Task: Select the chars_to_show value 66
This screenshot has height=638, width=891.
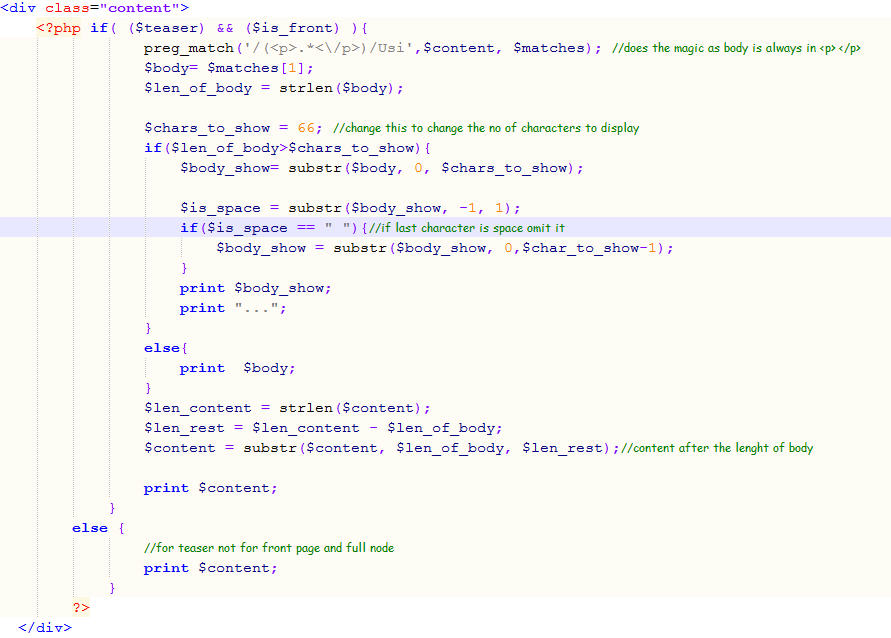Action: pos(307,127)
